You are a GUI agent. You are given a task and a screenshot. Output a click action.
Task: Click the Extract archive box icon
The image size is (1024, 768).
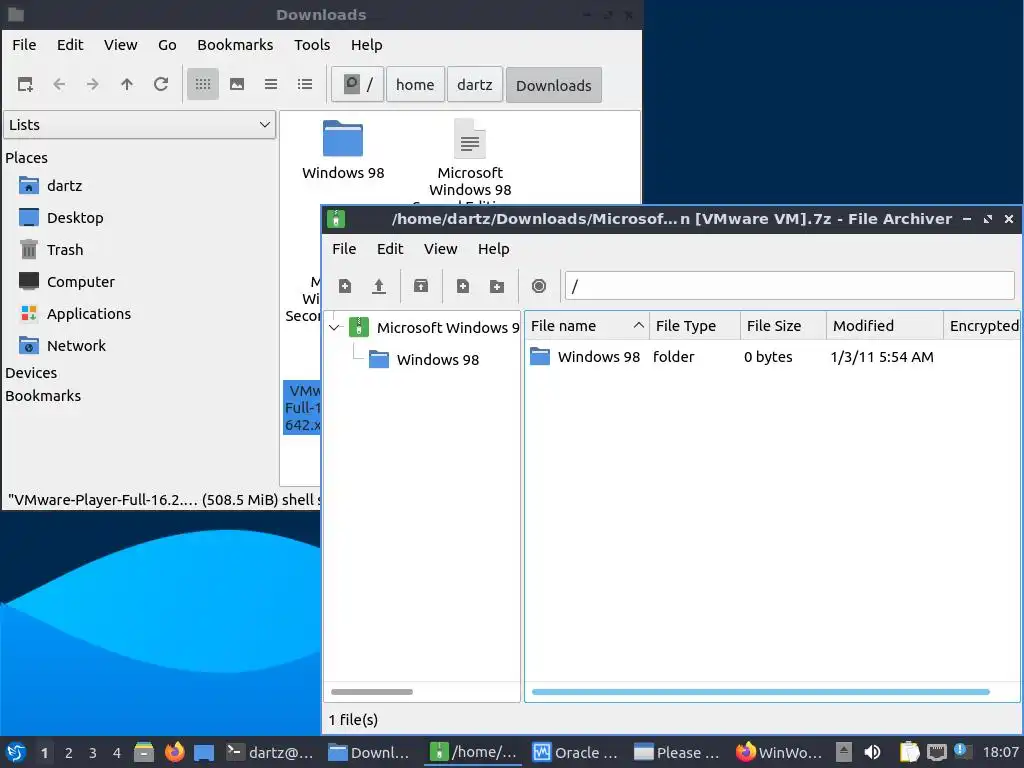421,286
